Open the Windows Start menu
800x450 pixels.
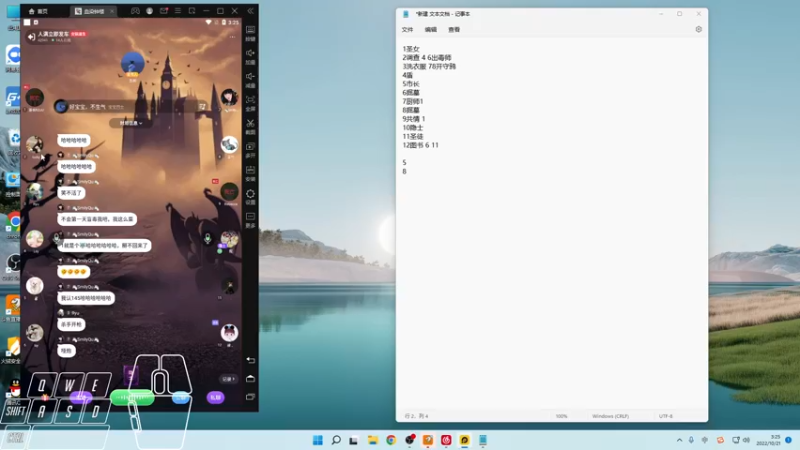point(317,440)
